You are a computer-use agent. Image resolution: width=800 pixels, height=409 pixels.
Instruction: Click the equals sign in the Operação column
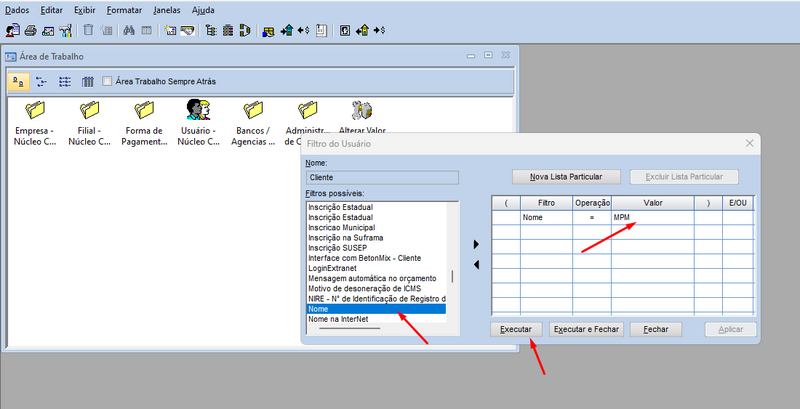[592, 218]
